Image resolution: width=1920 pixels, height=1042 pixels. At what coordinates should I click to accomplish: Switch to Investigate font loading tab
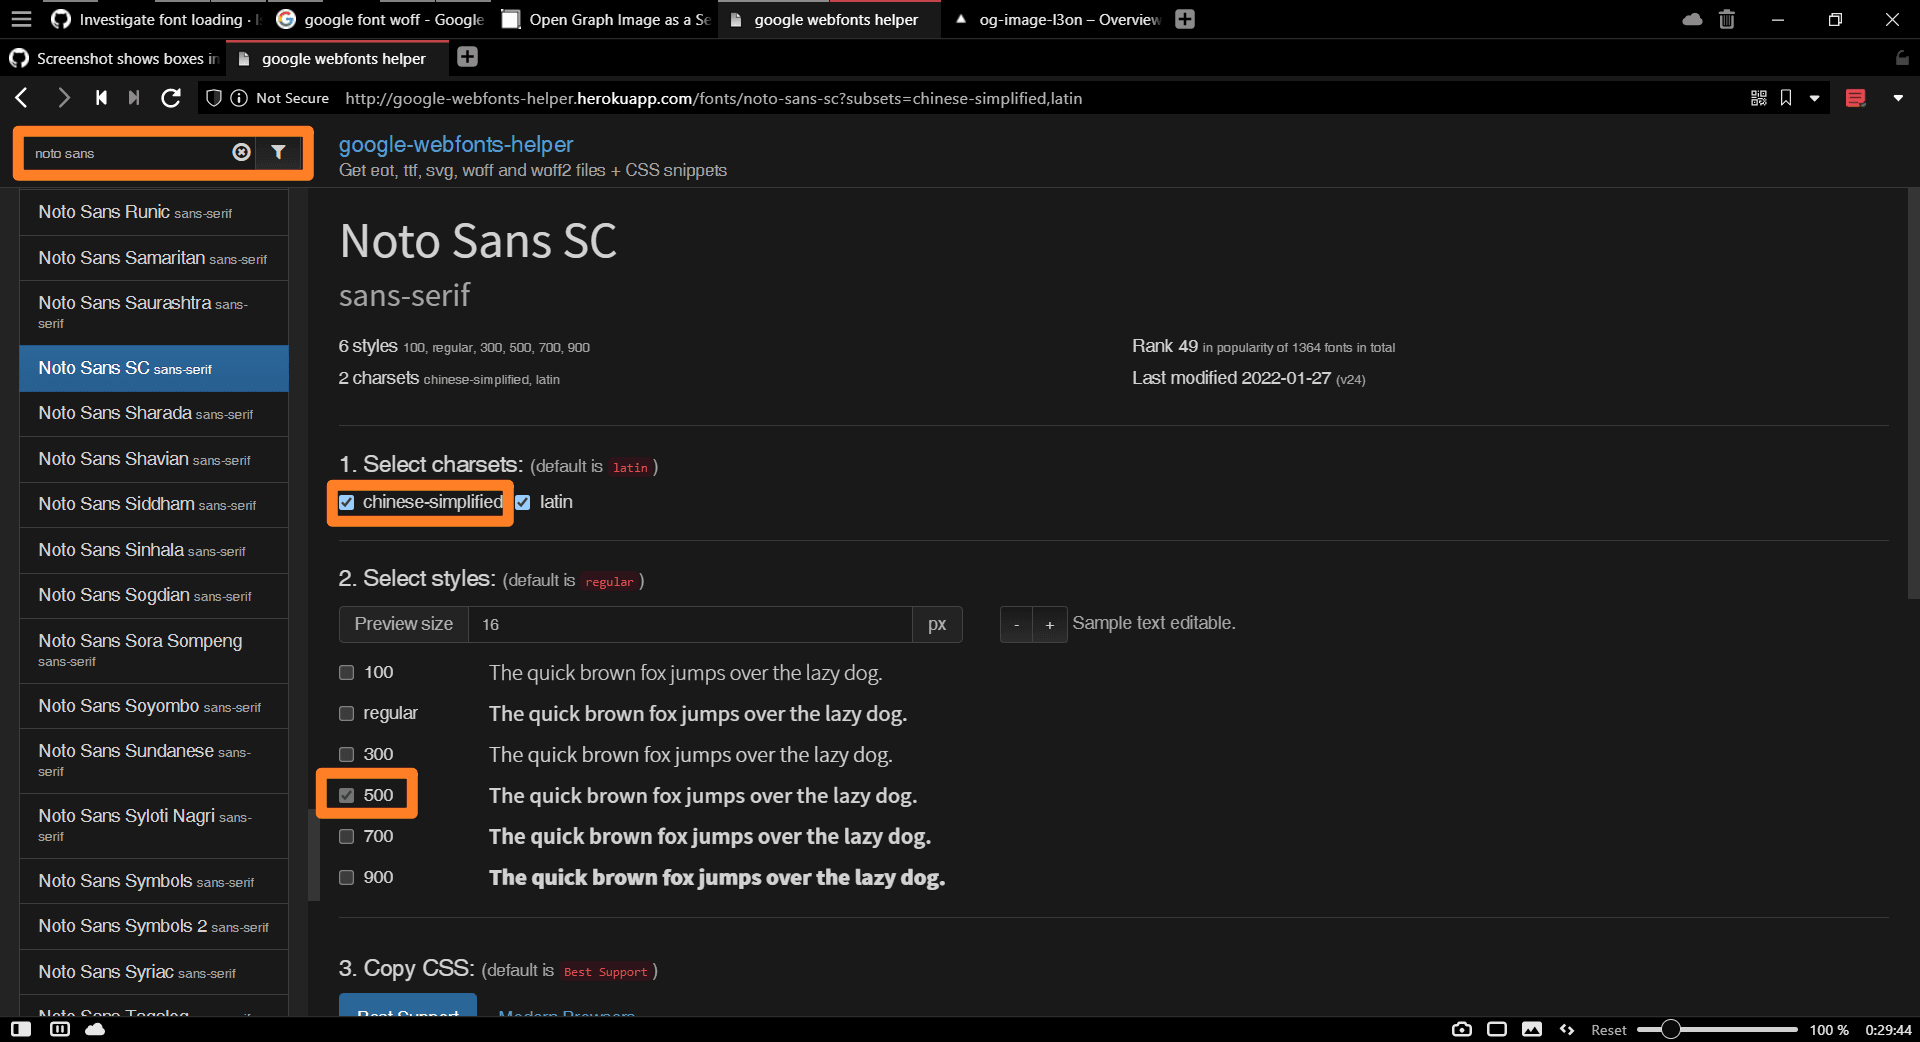pyautogui.click(x=155, y=19)
